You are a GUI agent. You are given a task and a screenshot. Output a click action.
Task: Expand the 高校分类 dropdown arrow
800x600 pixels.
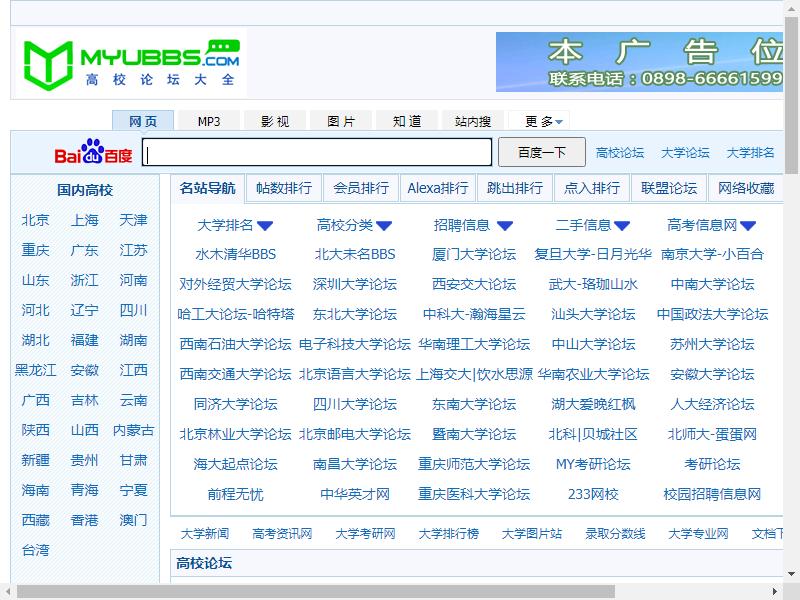tap(384, 226)
